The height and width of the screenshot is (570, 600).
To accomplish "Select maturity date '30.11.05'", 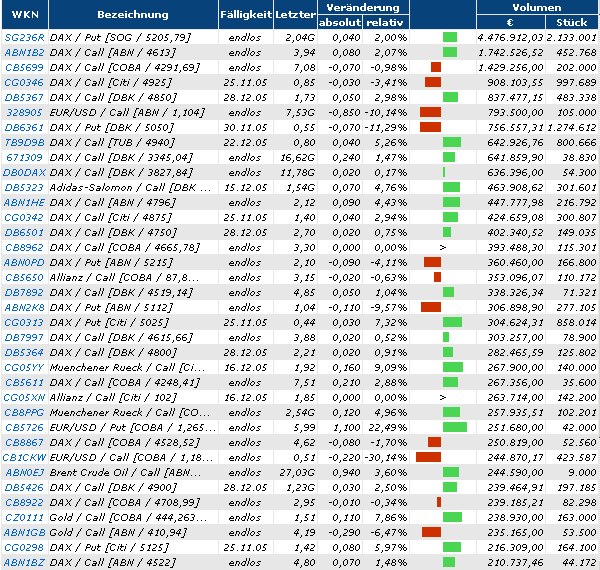I will tap(245, 127).
